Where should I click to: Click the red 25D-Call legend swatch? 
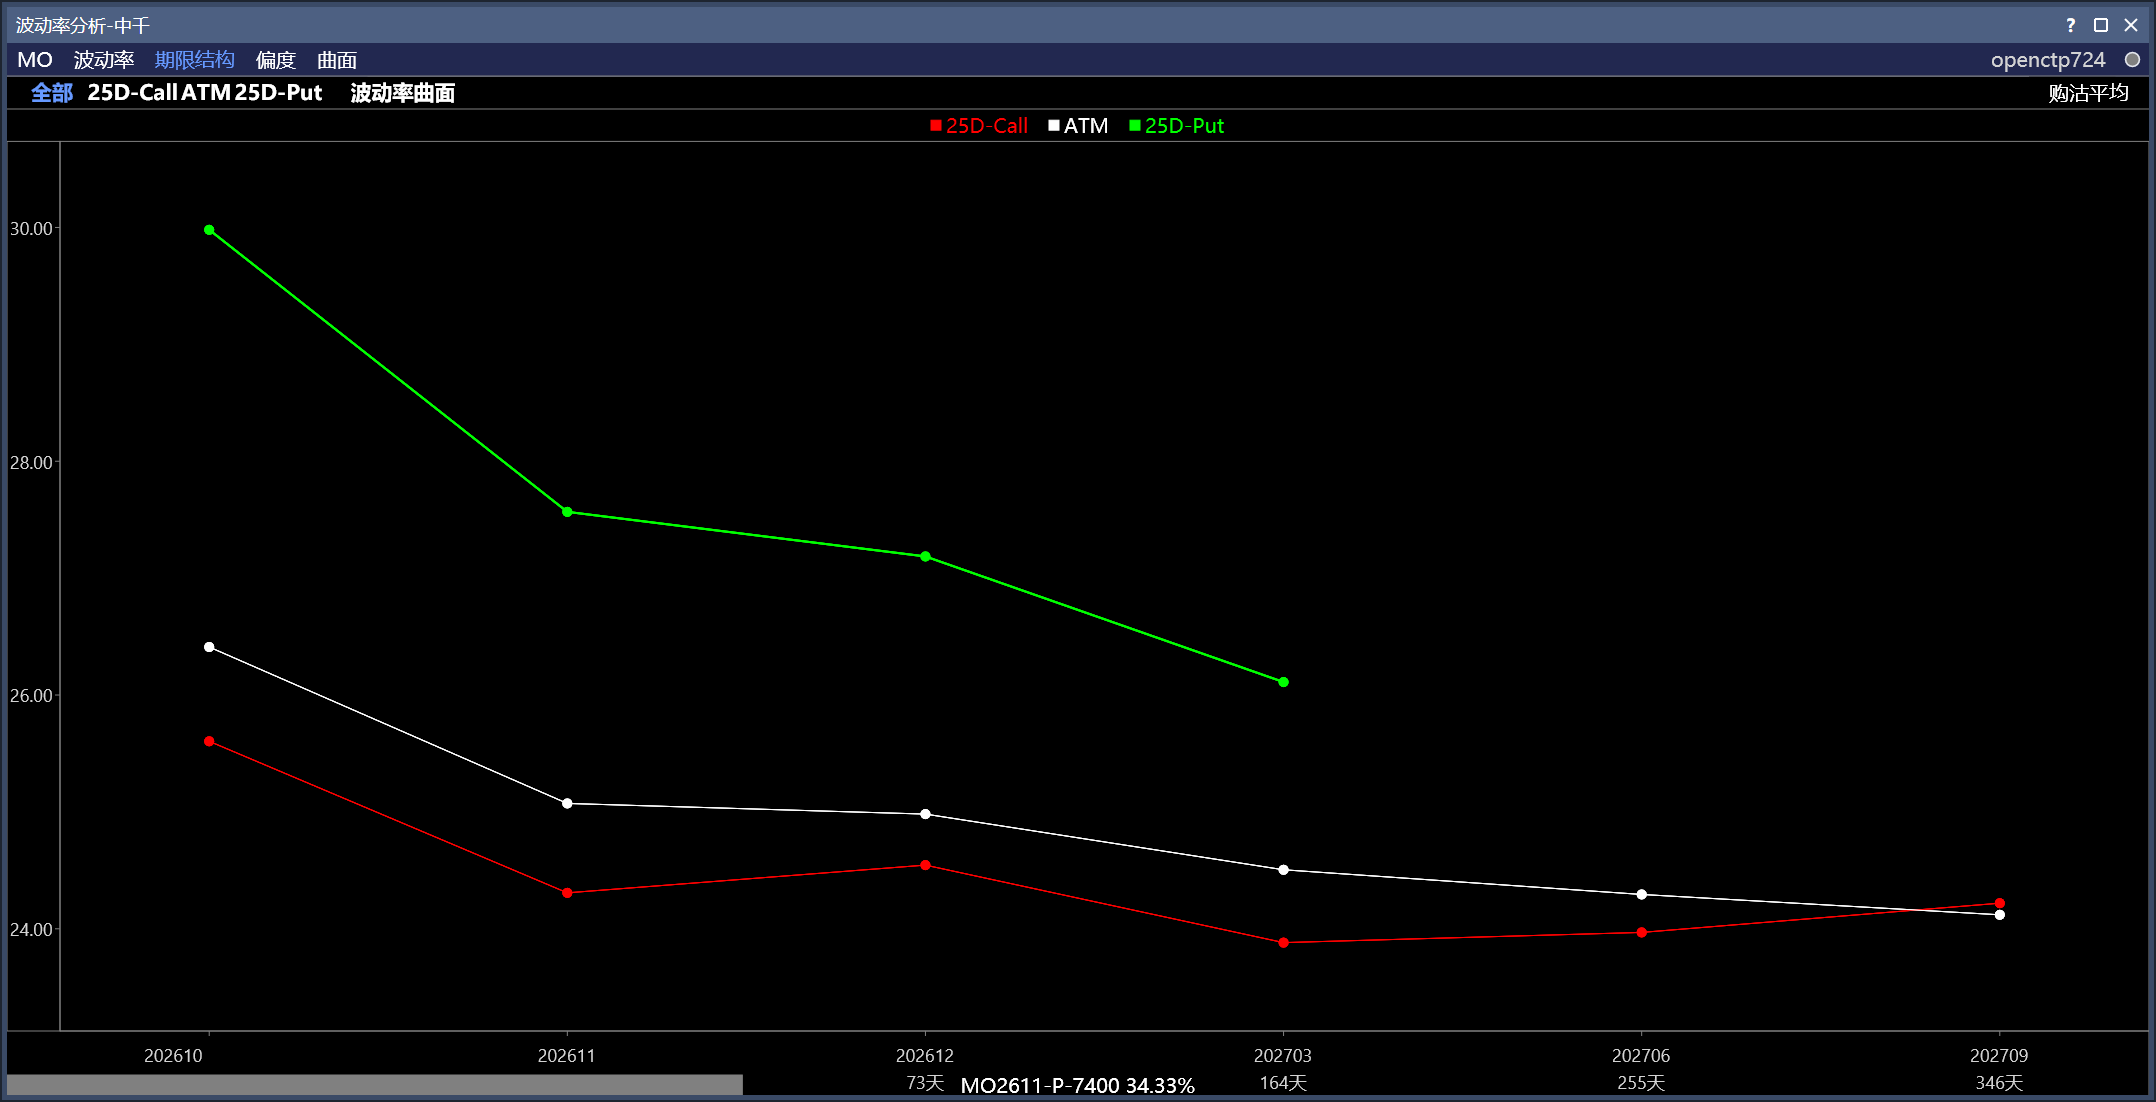[x=936, y=126]
